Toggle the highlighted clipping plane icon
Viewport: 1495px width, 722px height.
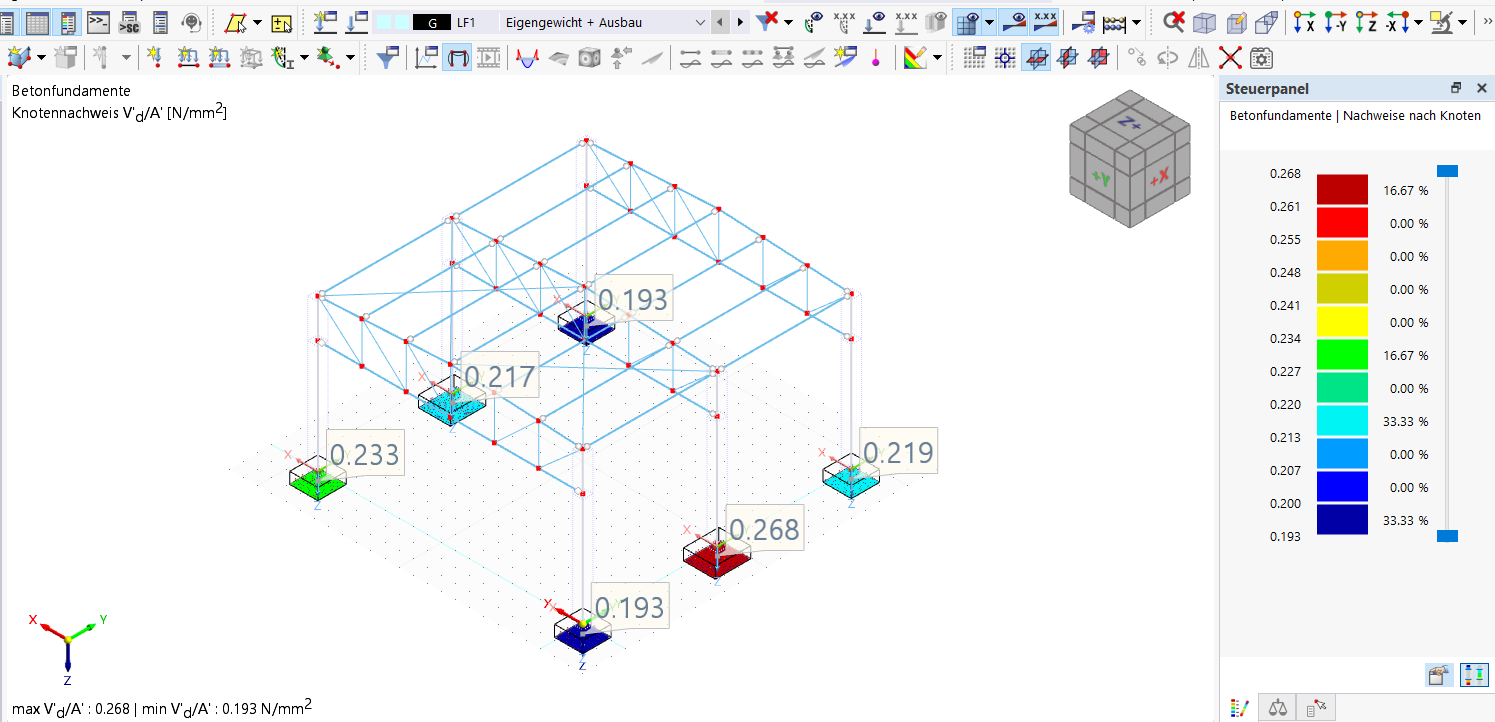click(1036, 58)
